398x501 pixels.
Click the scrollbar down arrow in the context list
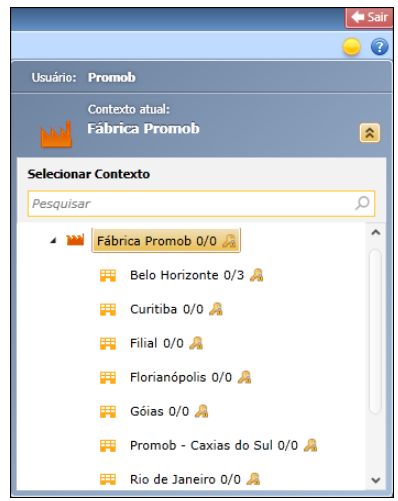[376, 480]
